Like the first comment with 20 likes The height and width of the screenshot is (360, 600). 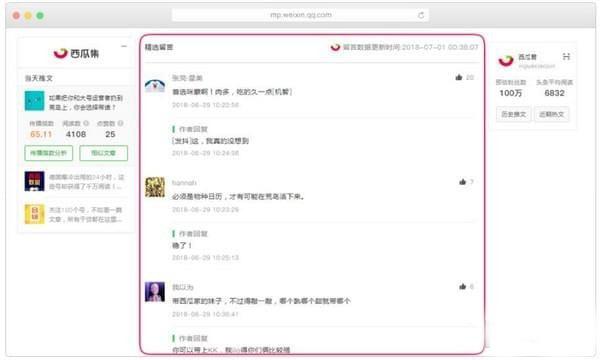[459, 77]
